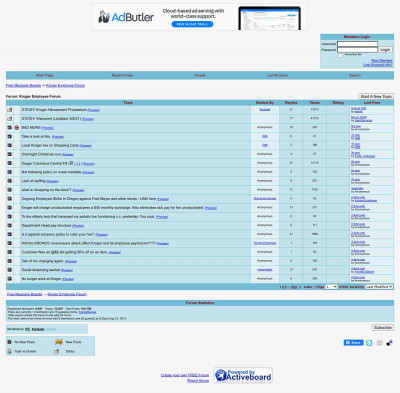Open the Lost Account Info link
The height and width of the screenshot is (393, 400).
click(378, 65)
